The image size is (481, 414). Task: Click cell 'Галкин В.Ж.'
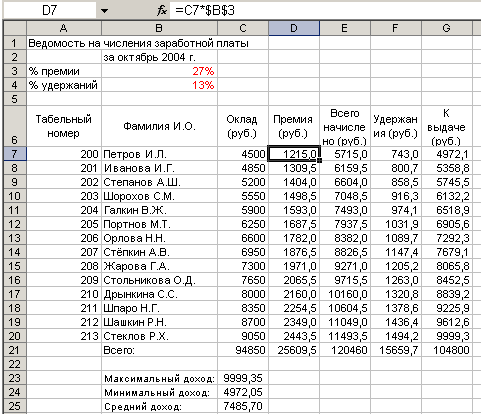point(159,210)
